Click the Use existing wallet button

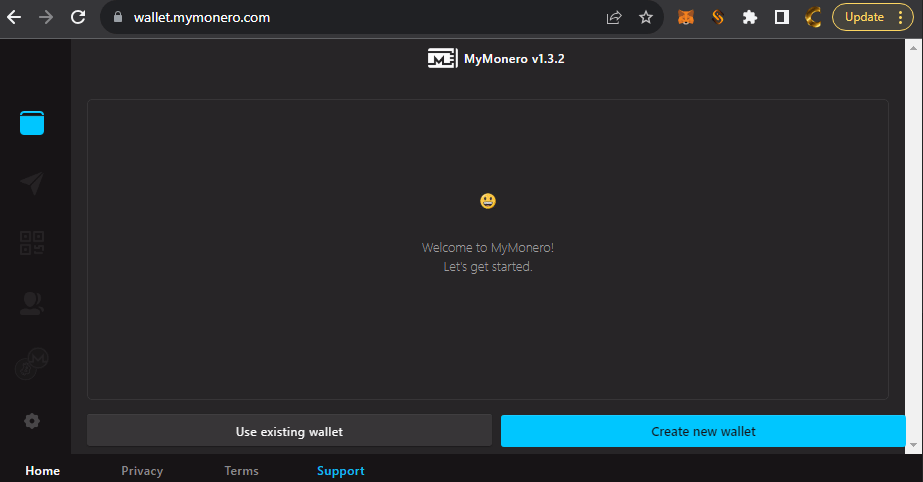(x=289, y=431)
